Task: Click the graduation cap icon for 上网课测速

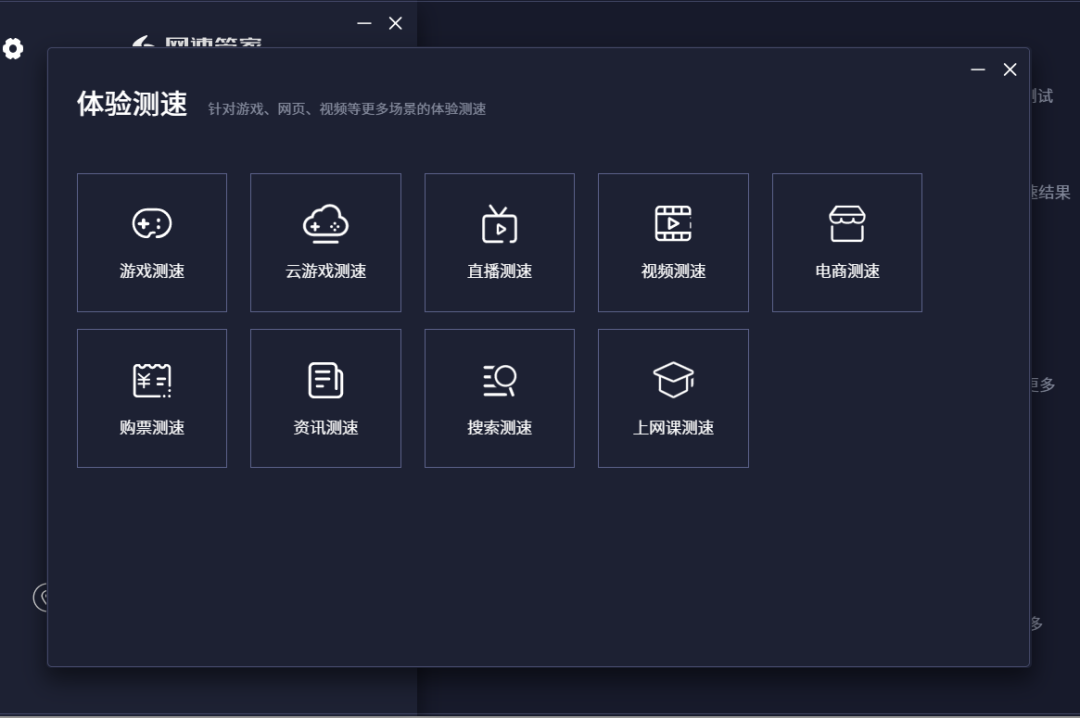Action: [x=673, y=380]
